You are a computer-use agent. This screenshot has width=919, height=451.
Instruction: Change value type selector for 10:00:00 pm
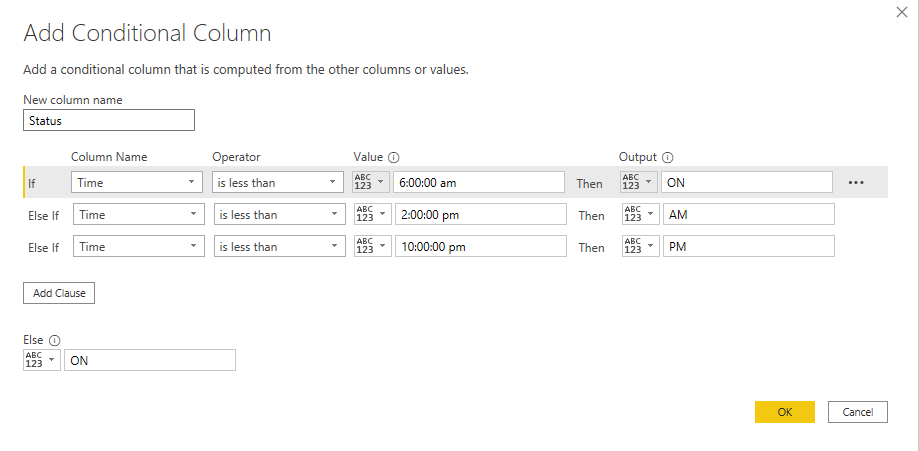[373, 247]
